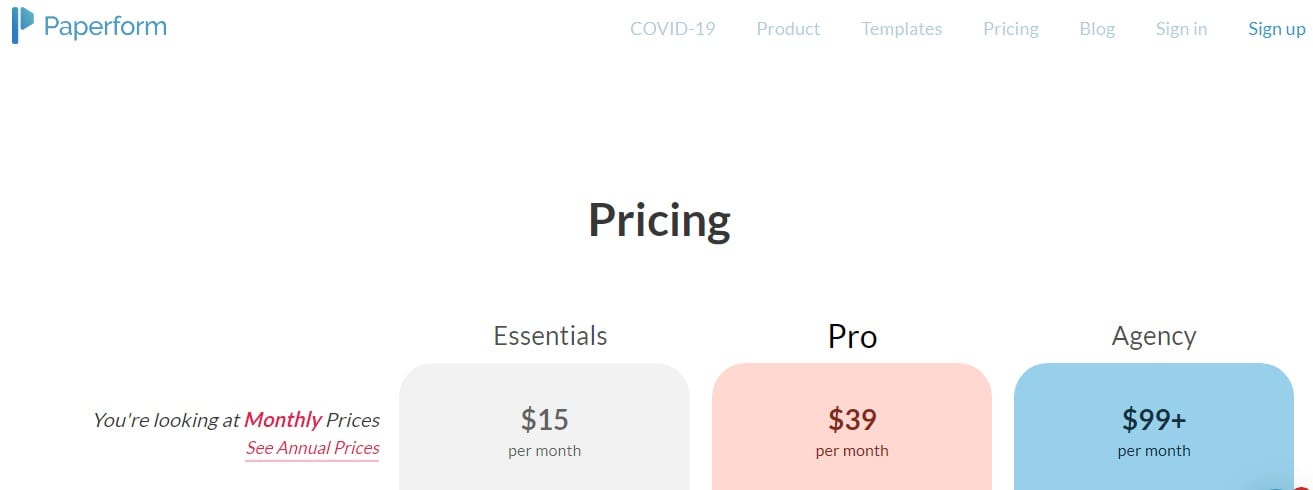Click the "You're looking at" pricing note
The height and width of the screenshot is (490, 1313).
166,421
